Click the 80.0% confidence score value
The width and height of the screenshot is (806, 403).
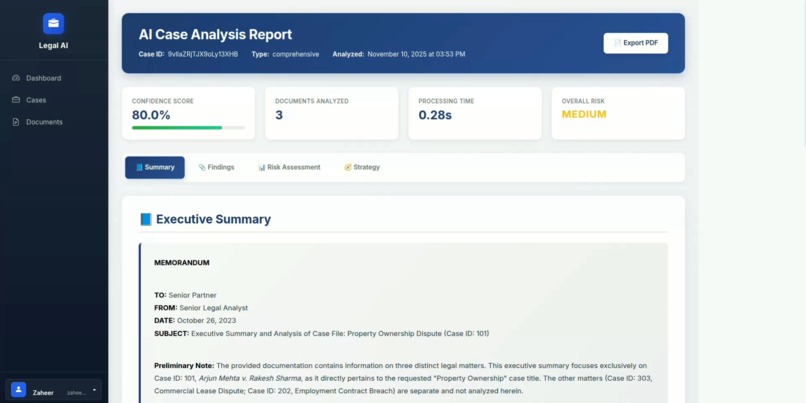coord(151,115)
